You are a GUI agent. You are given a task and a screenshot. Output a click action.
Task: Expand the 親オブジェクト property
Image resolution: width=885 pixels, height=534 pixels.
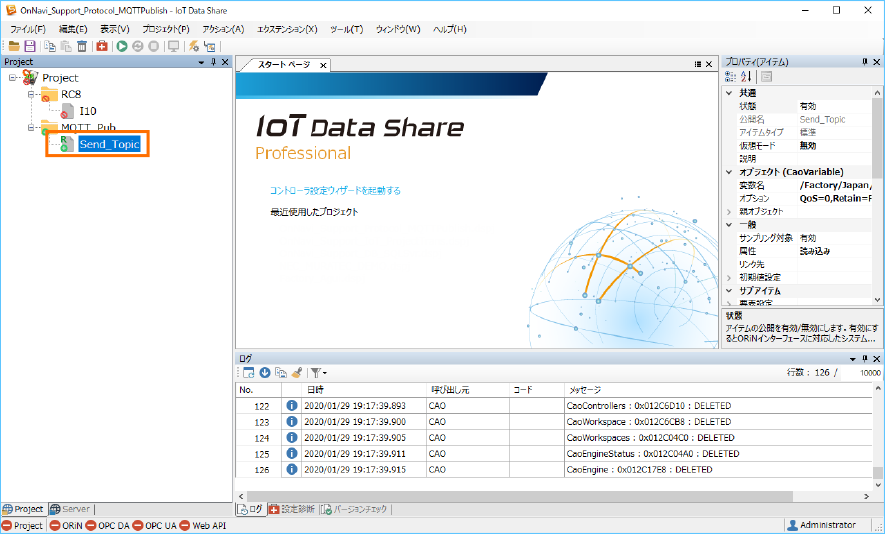[x=729, y=212]
